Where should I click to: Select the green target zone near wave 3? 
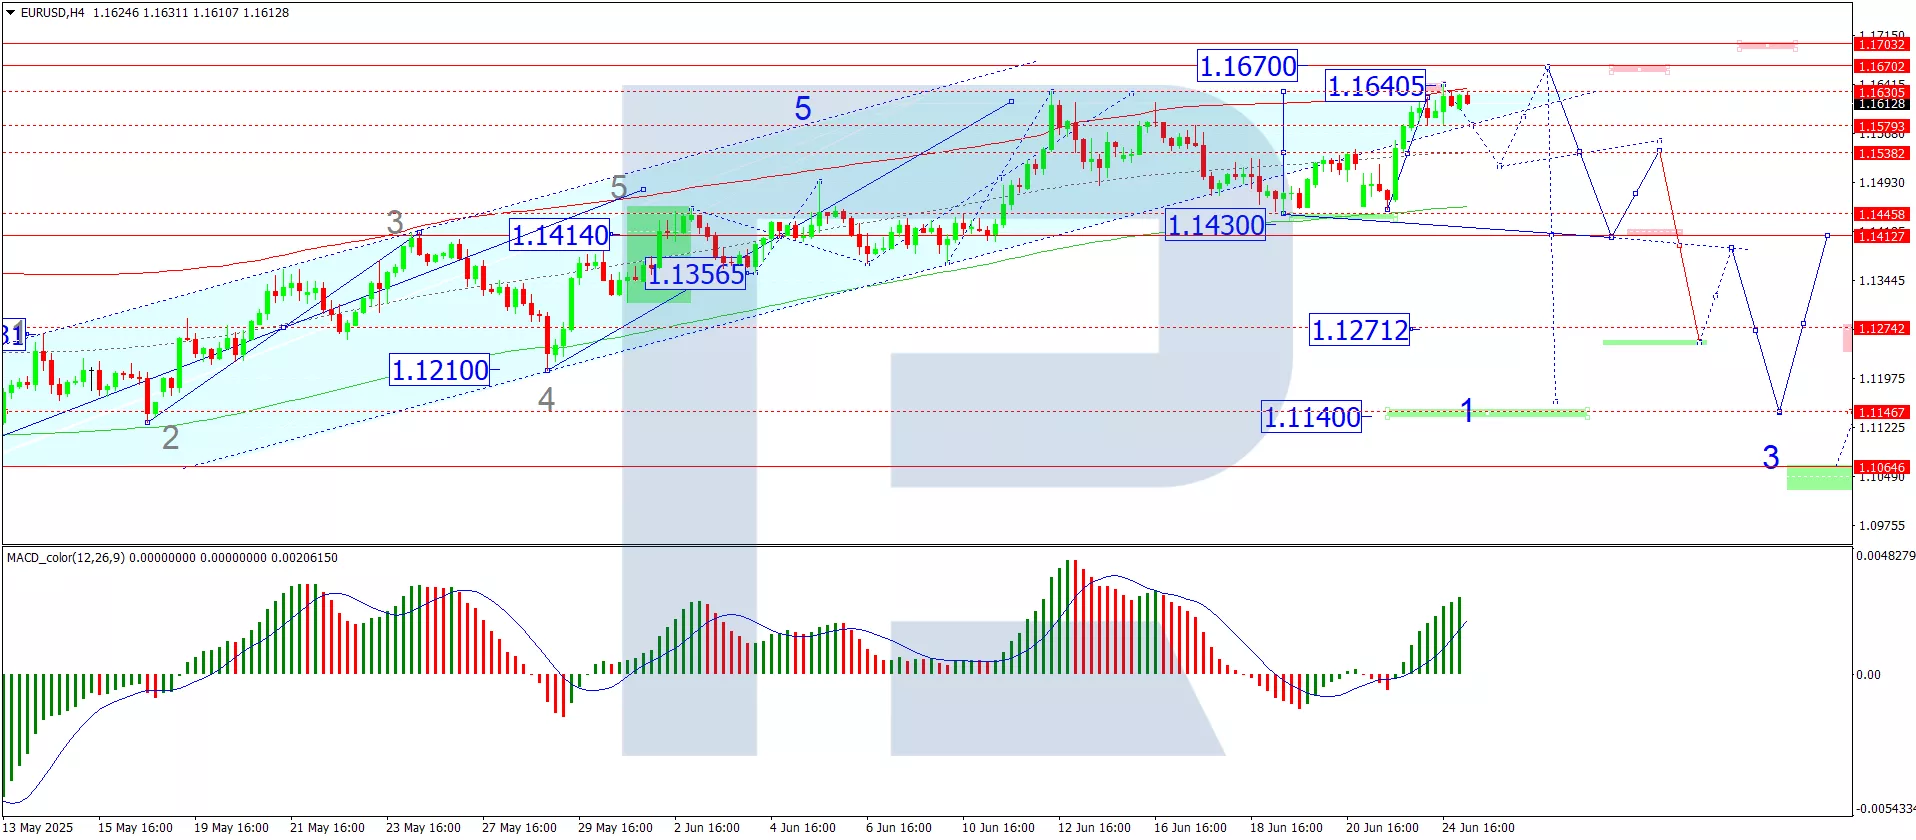[1817, 478]
